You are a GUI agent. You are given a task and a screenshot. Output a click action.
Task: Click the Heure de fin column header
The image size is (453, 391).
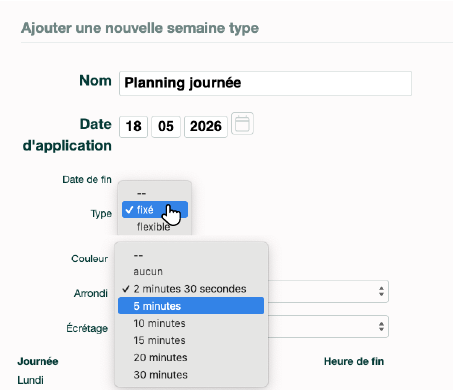pyautogui.click(x=354, y=361)
